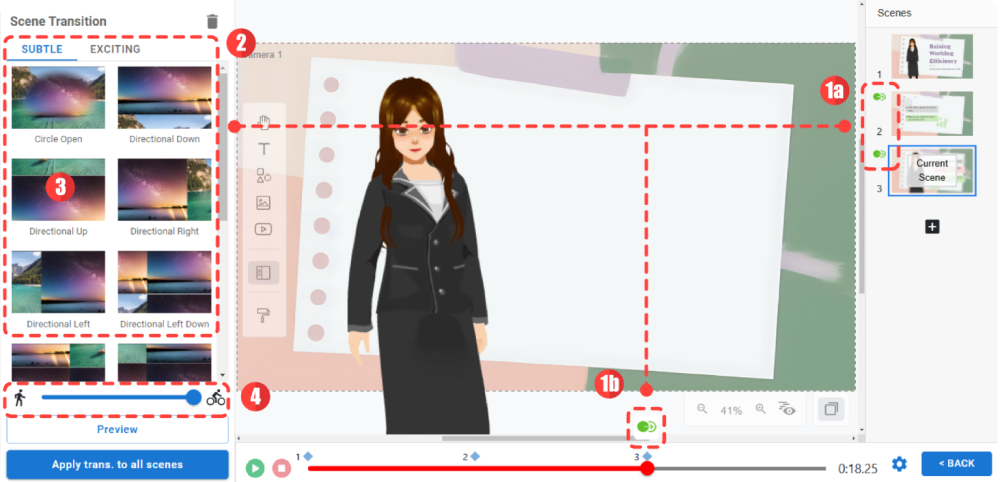Image resolution: width=1000 pixels, height=482 pixels.
Task: Select the Text tool
Action: coord(263,149)
